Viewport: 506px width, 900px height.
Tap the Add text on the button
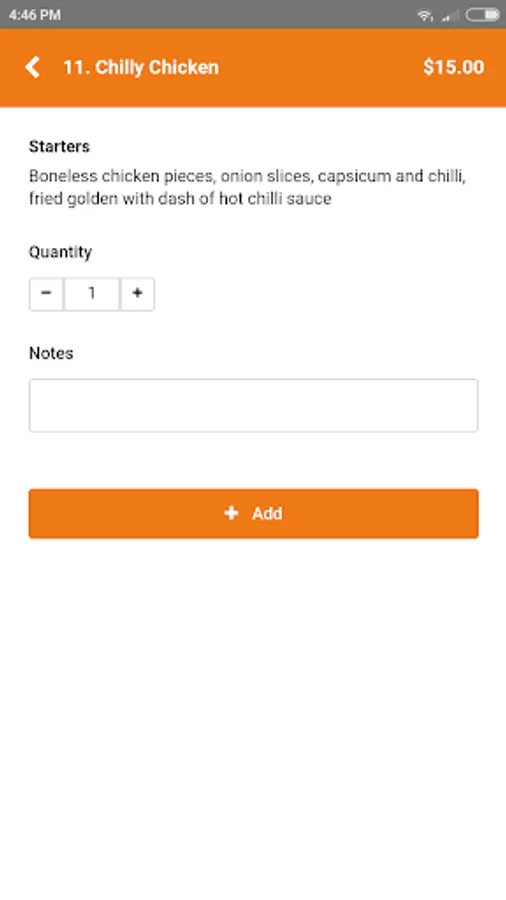[x=267, y=513]
